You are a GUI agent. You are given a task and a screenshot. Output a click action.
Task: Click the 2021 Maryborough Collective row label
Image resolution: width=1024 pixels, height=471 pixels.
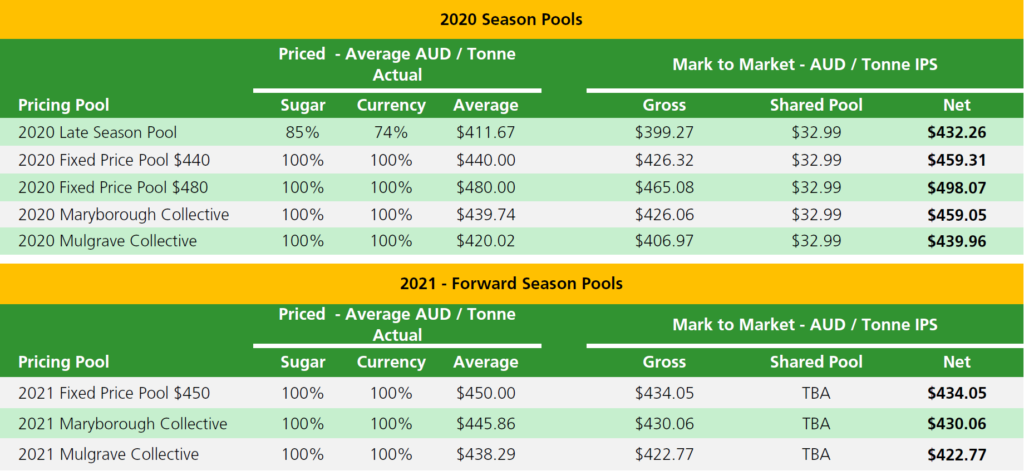point(123,424)
